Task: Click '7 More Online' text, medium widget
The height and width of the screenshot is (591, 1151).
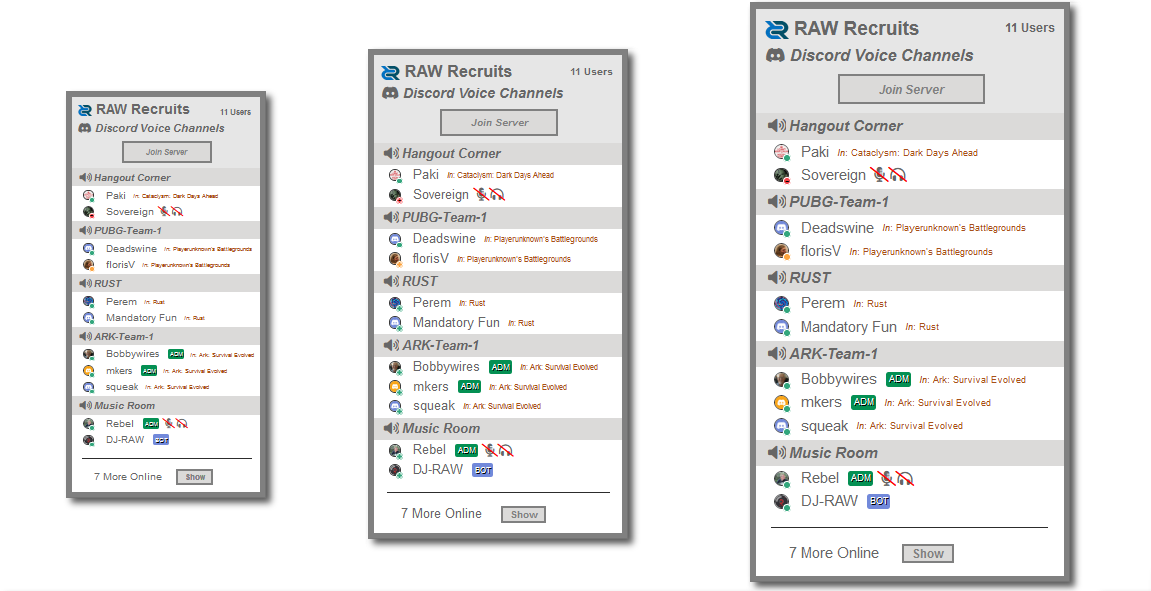Action: pyautogui.click(x=441, y=514)
